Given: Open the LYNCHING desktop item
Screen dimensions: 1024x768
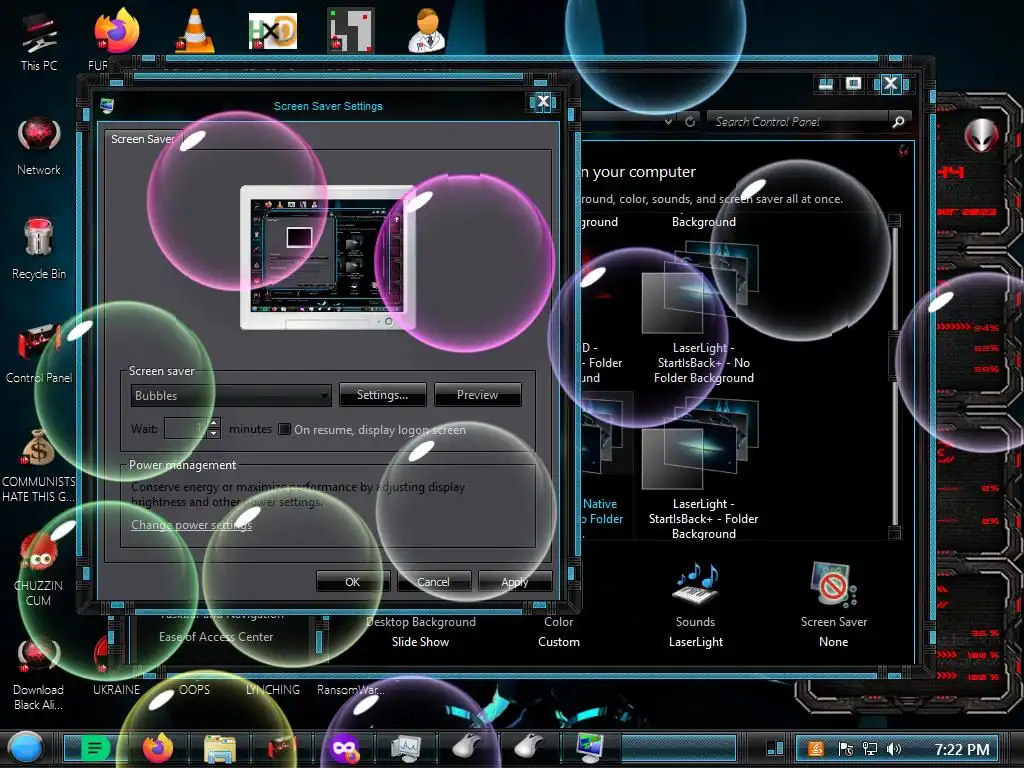Looking at the screenshot, I should (x=273, y=690).
